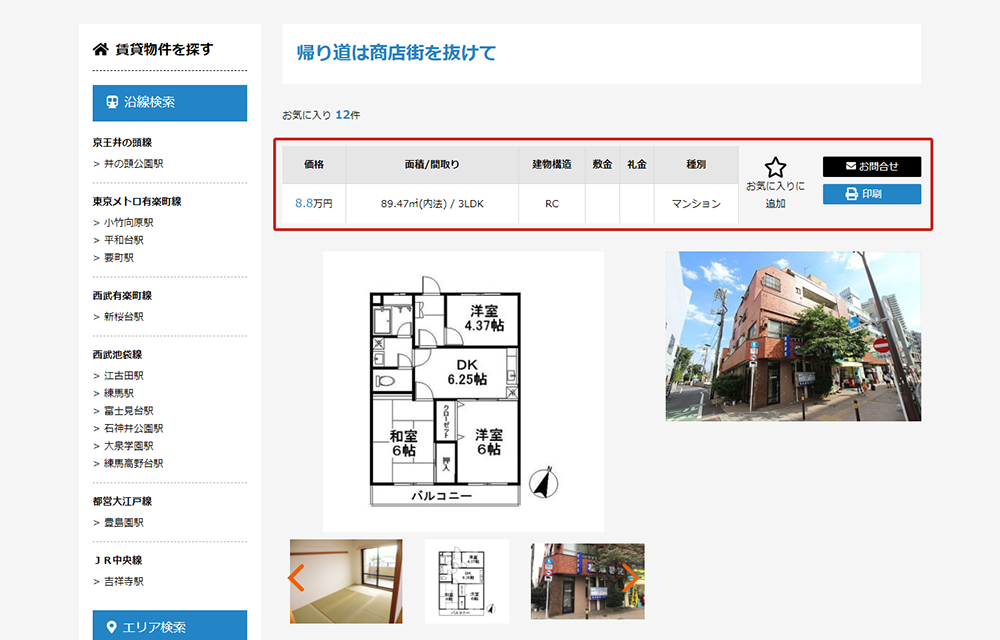Click the house icon beside 賃貸物件を探す
This screenshot has width=1000, height=640.
coord(100,49)
